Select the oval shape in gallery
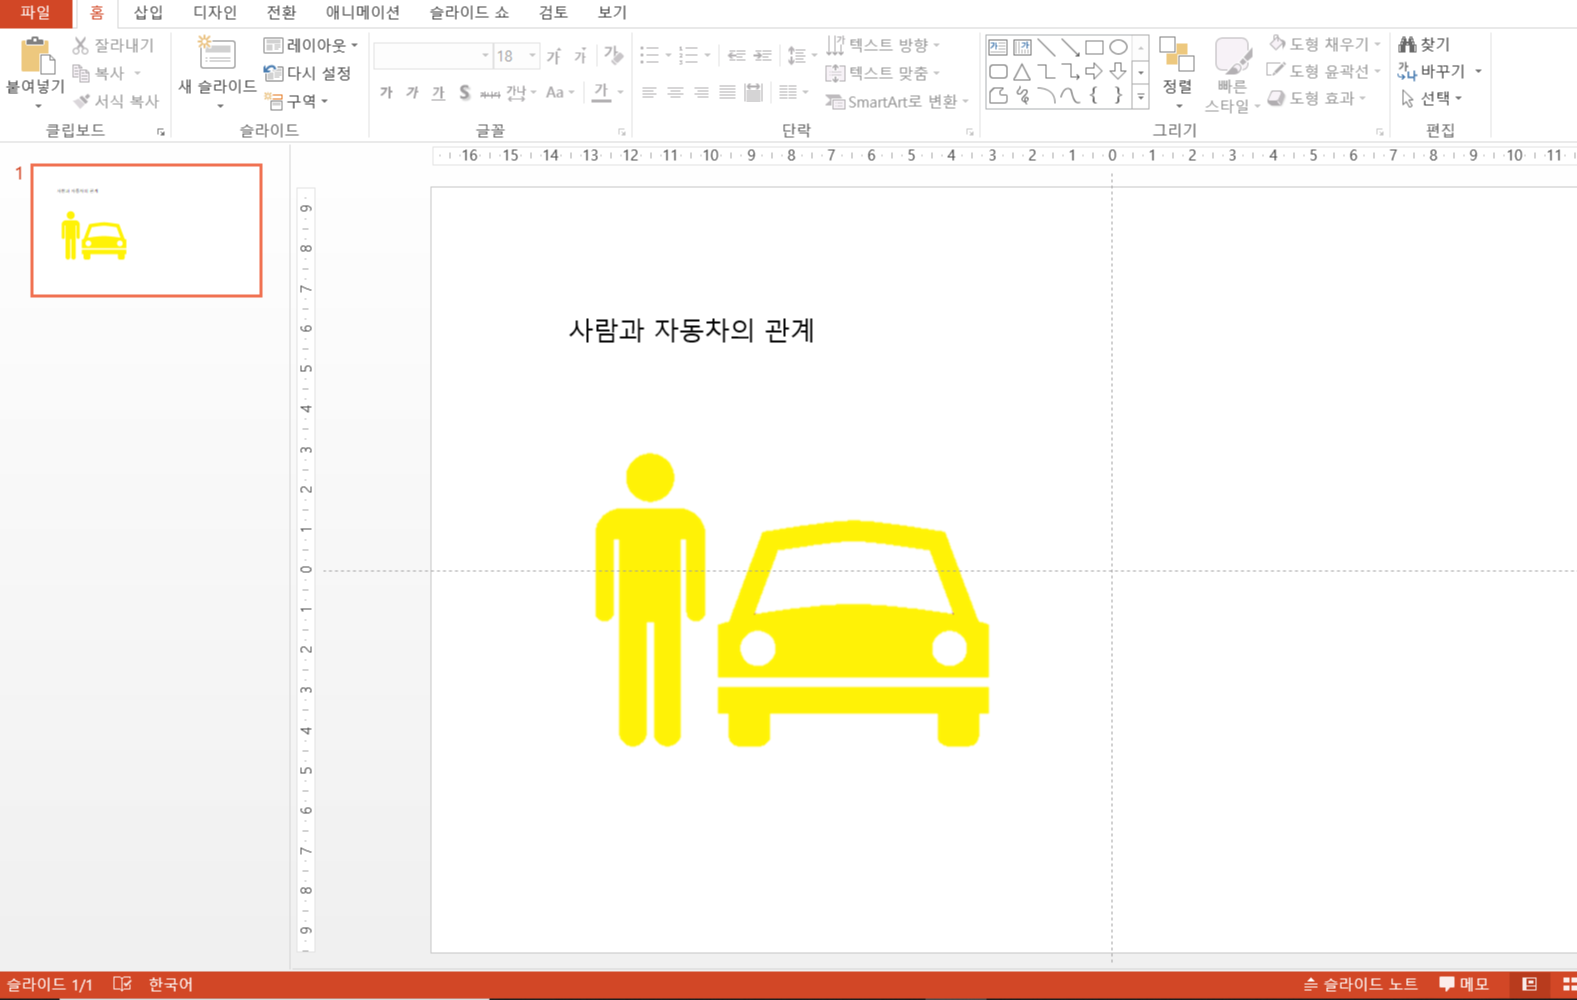1577x1000 pixels. click(1118, 47)
